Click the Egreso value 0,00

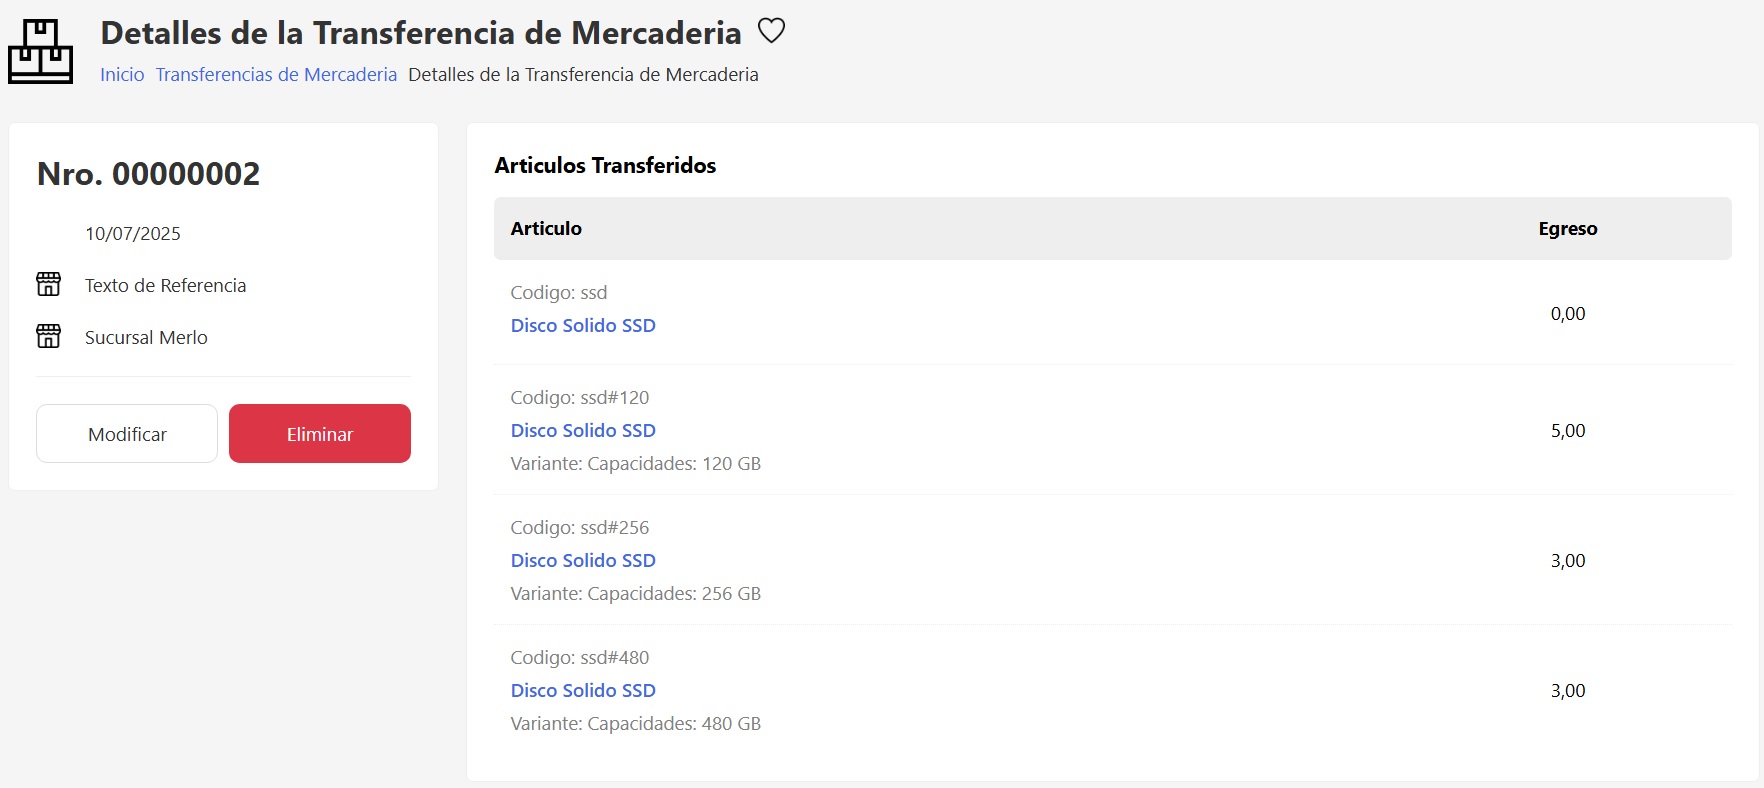point(1567,313)
